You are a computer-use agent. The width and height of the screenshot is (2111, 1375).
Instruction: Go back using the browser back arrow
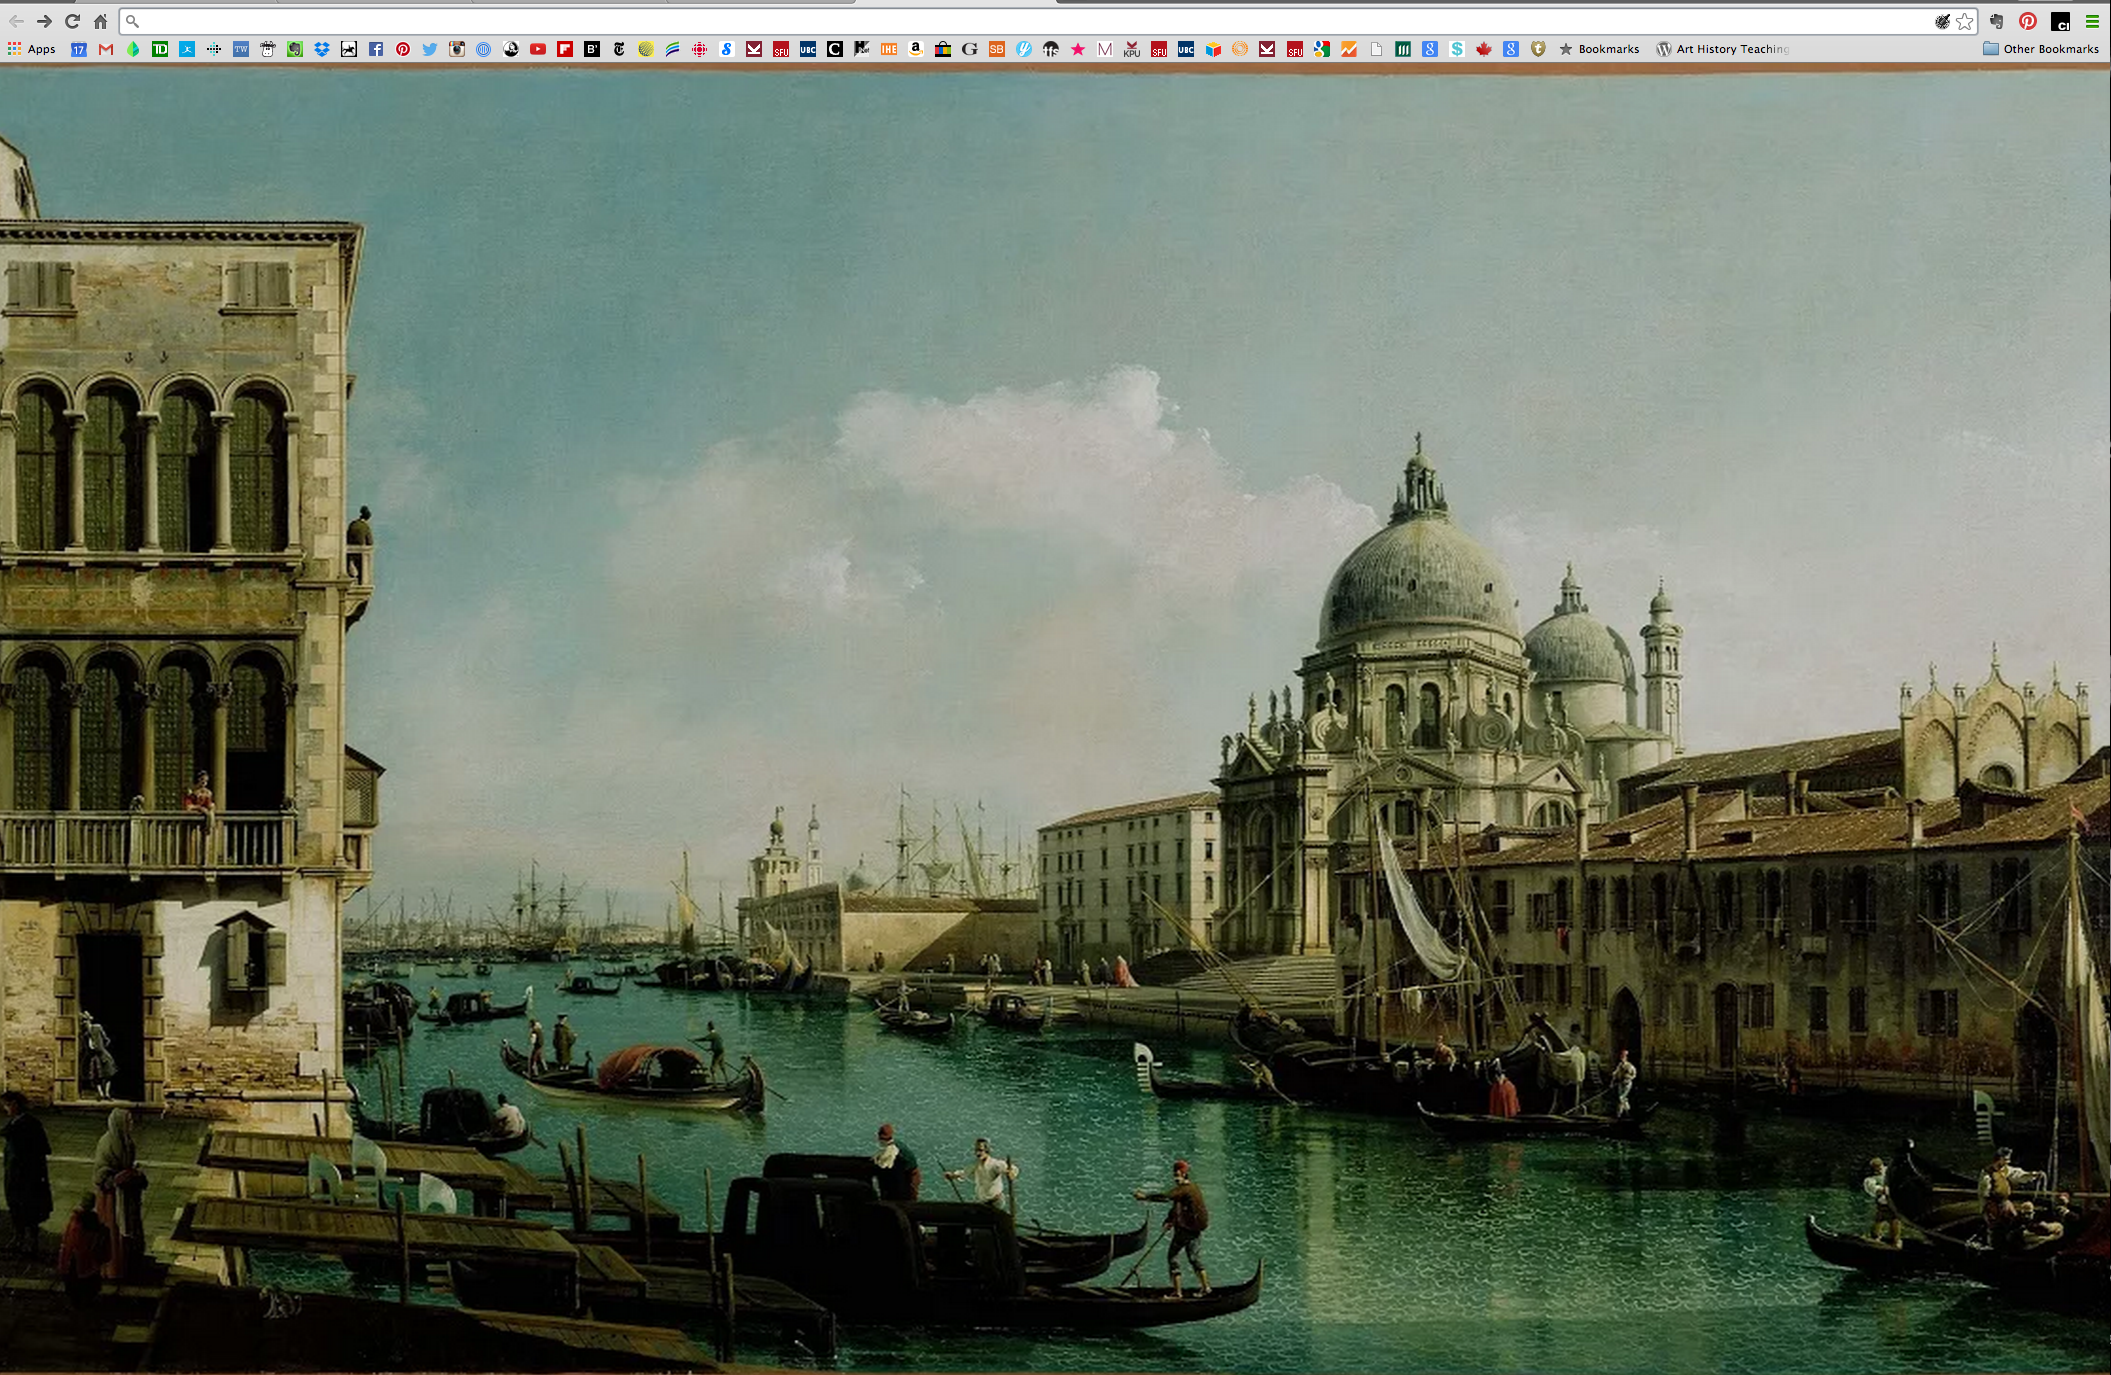coord(16,21)
